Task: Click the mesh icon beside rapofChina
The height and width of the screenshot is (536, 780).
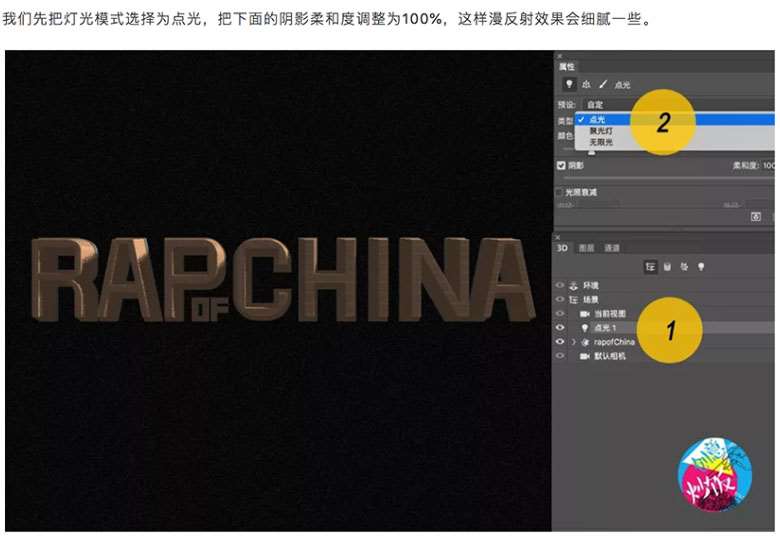Action: pyautogui.click(x=585, y=342)
